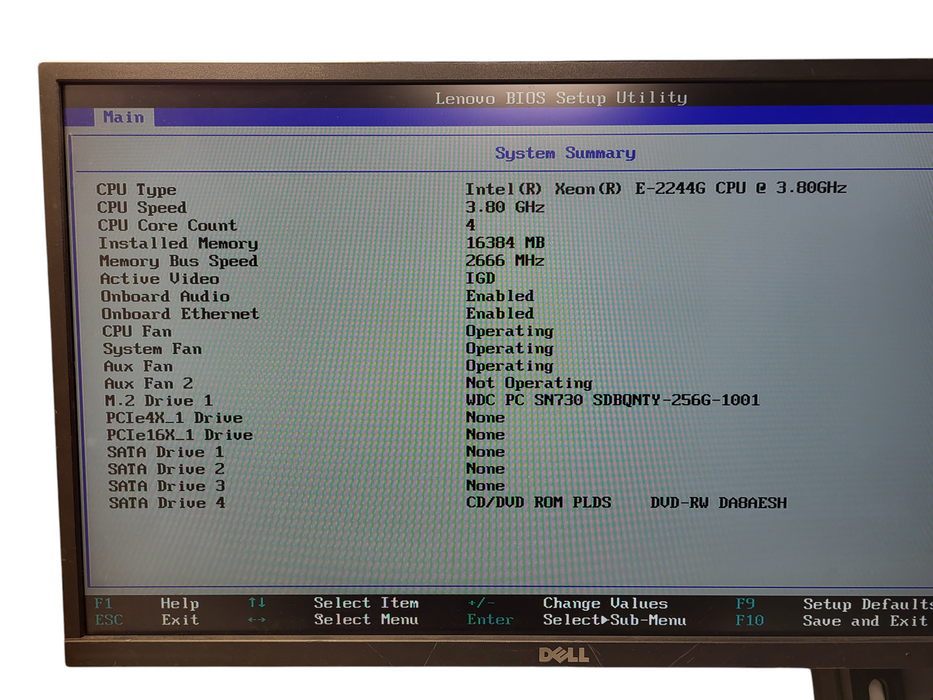Image resolution: width=933 pixels, height=700 pixels.
Task: Click the Select Sub-Menu legend
Action: pos(615,620)
